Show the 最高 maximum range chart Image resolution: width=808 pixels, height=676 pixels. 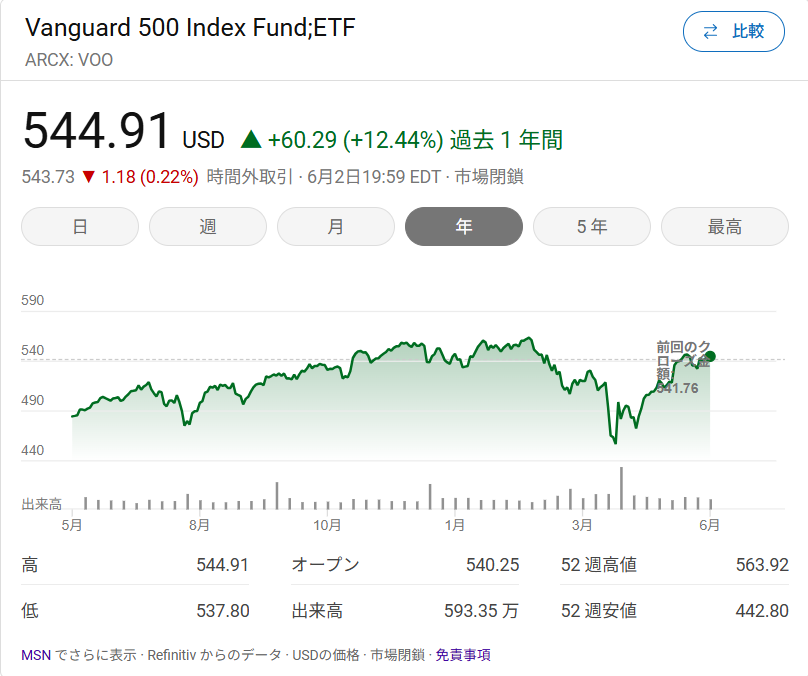724,227
